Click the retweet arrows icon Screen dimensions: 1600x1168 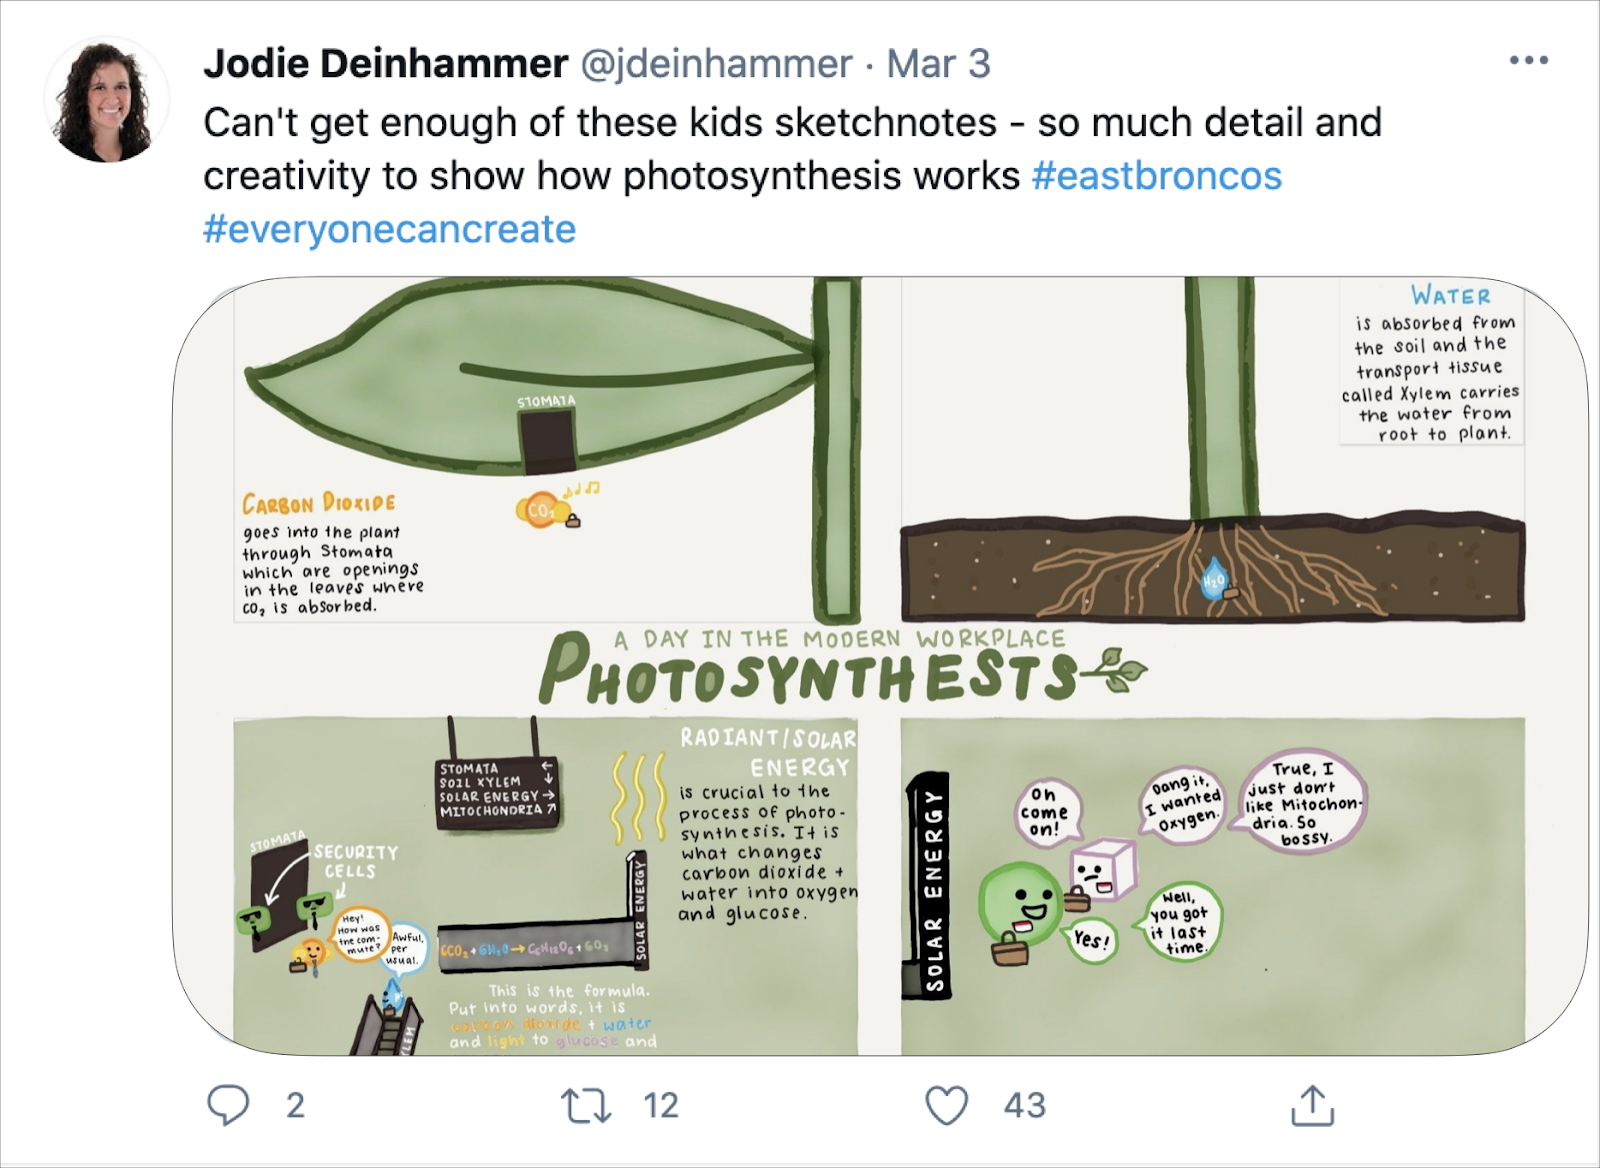click(x=586, y=1106)
